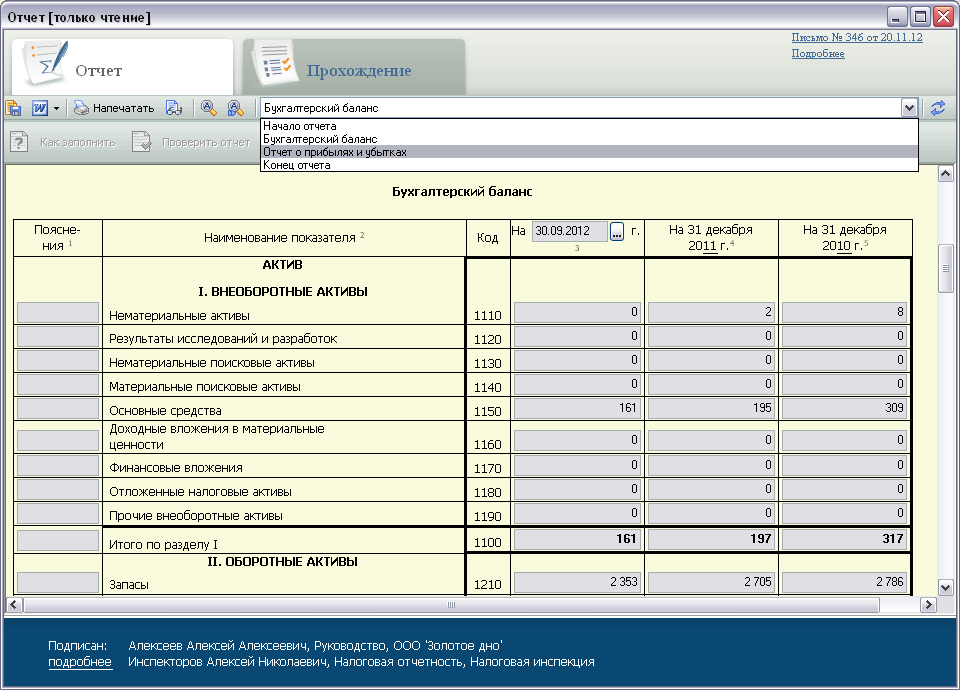Choose Отчет о прибылях и убытках option
This screenshot has width=960, height=690.
(335, 152)
